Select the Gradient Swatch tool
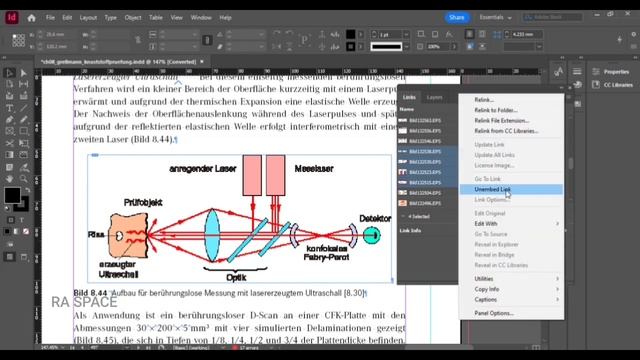 point(9,155)
